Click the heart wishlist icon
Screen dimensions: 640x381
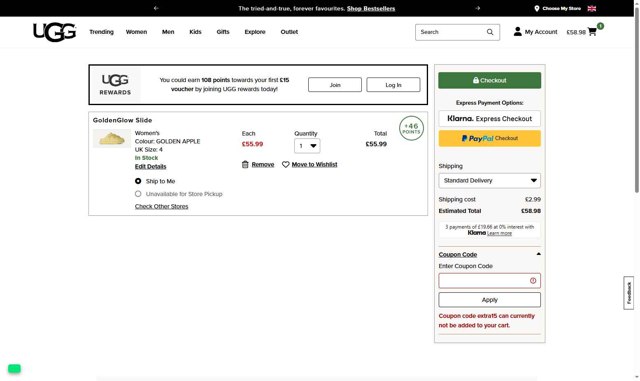(285, 164)
